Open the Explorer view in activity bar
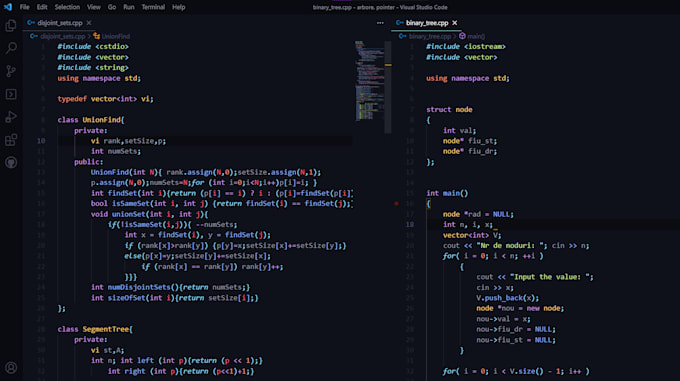The height and width of the screenshot is (381, 680). pos(11,26)
